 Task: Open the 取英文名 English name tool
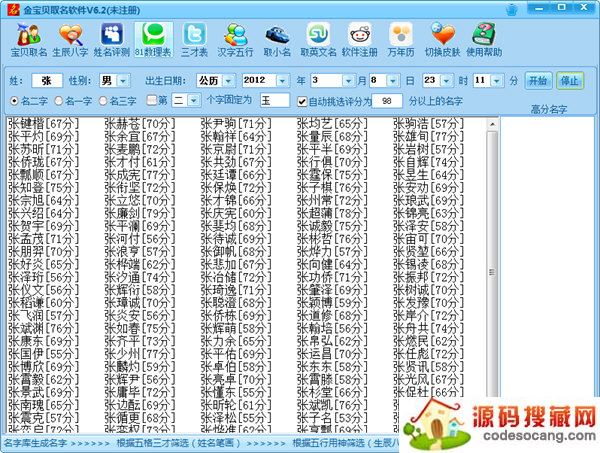[318, 40]
